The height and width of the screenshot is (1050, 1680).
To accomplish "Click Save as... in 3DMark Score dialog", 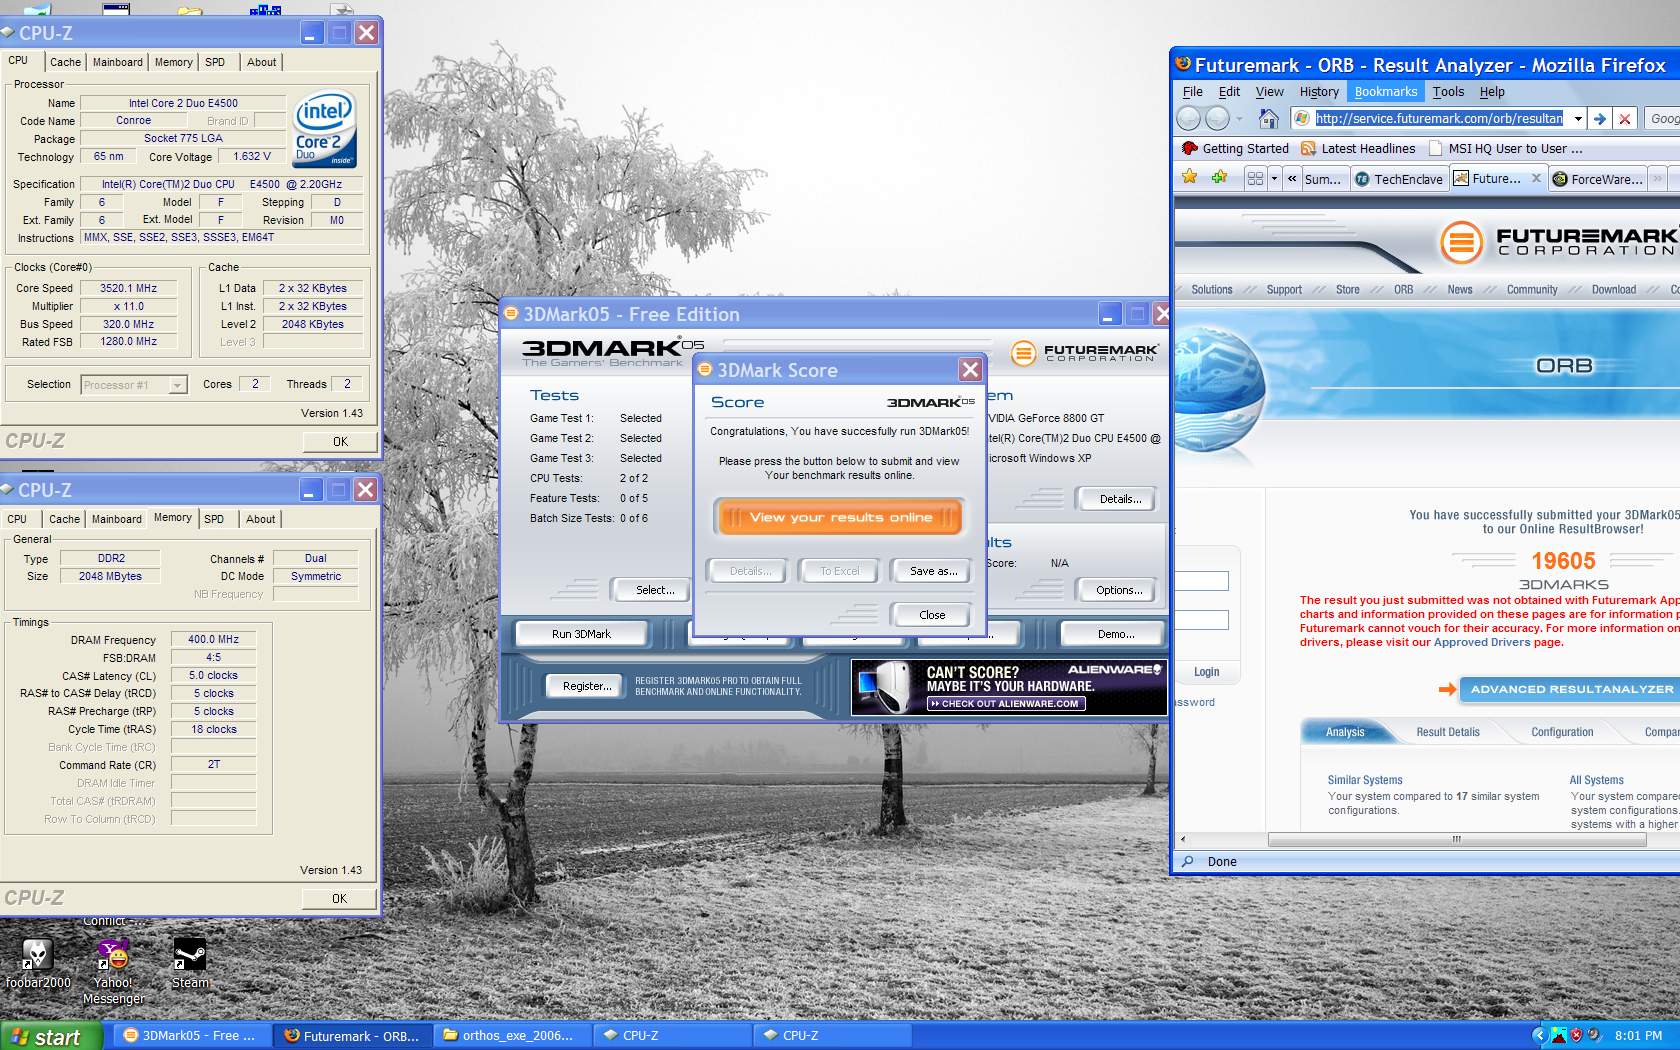I will [933, 571].
